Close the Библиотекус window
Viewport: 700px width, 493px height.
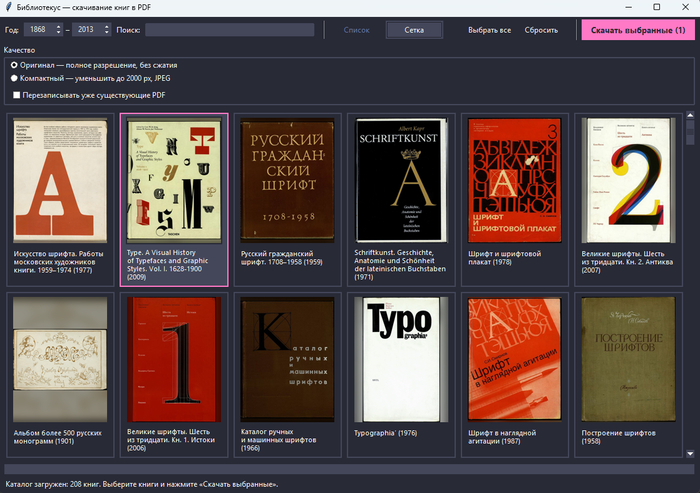(x=685, y=7)
